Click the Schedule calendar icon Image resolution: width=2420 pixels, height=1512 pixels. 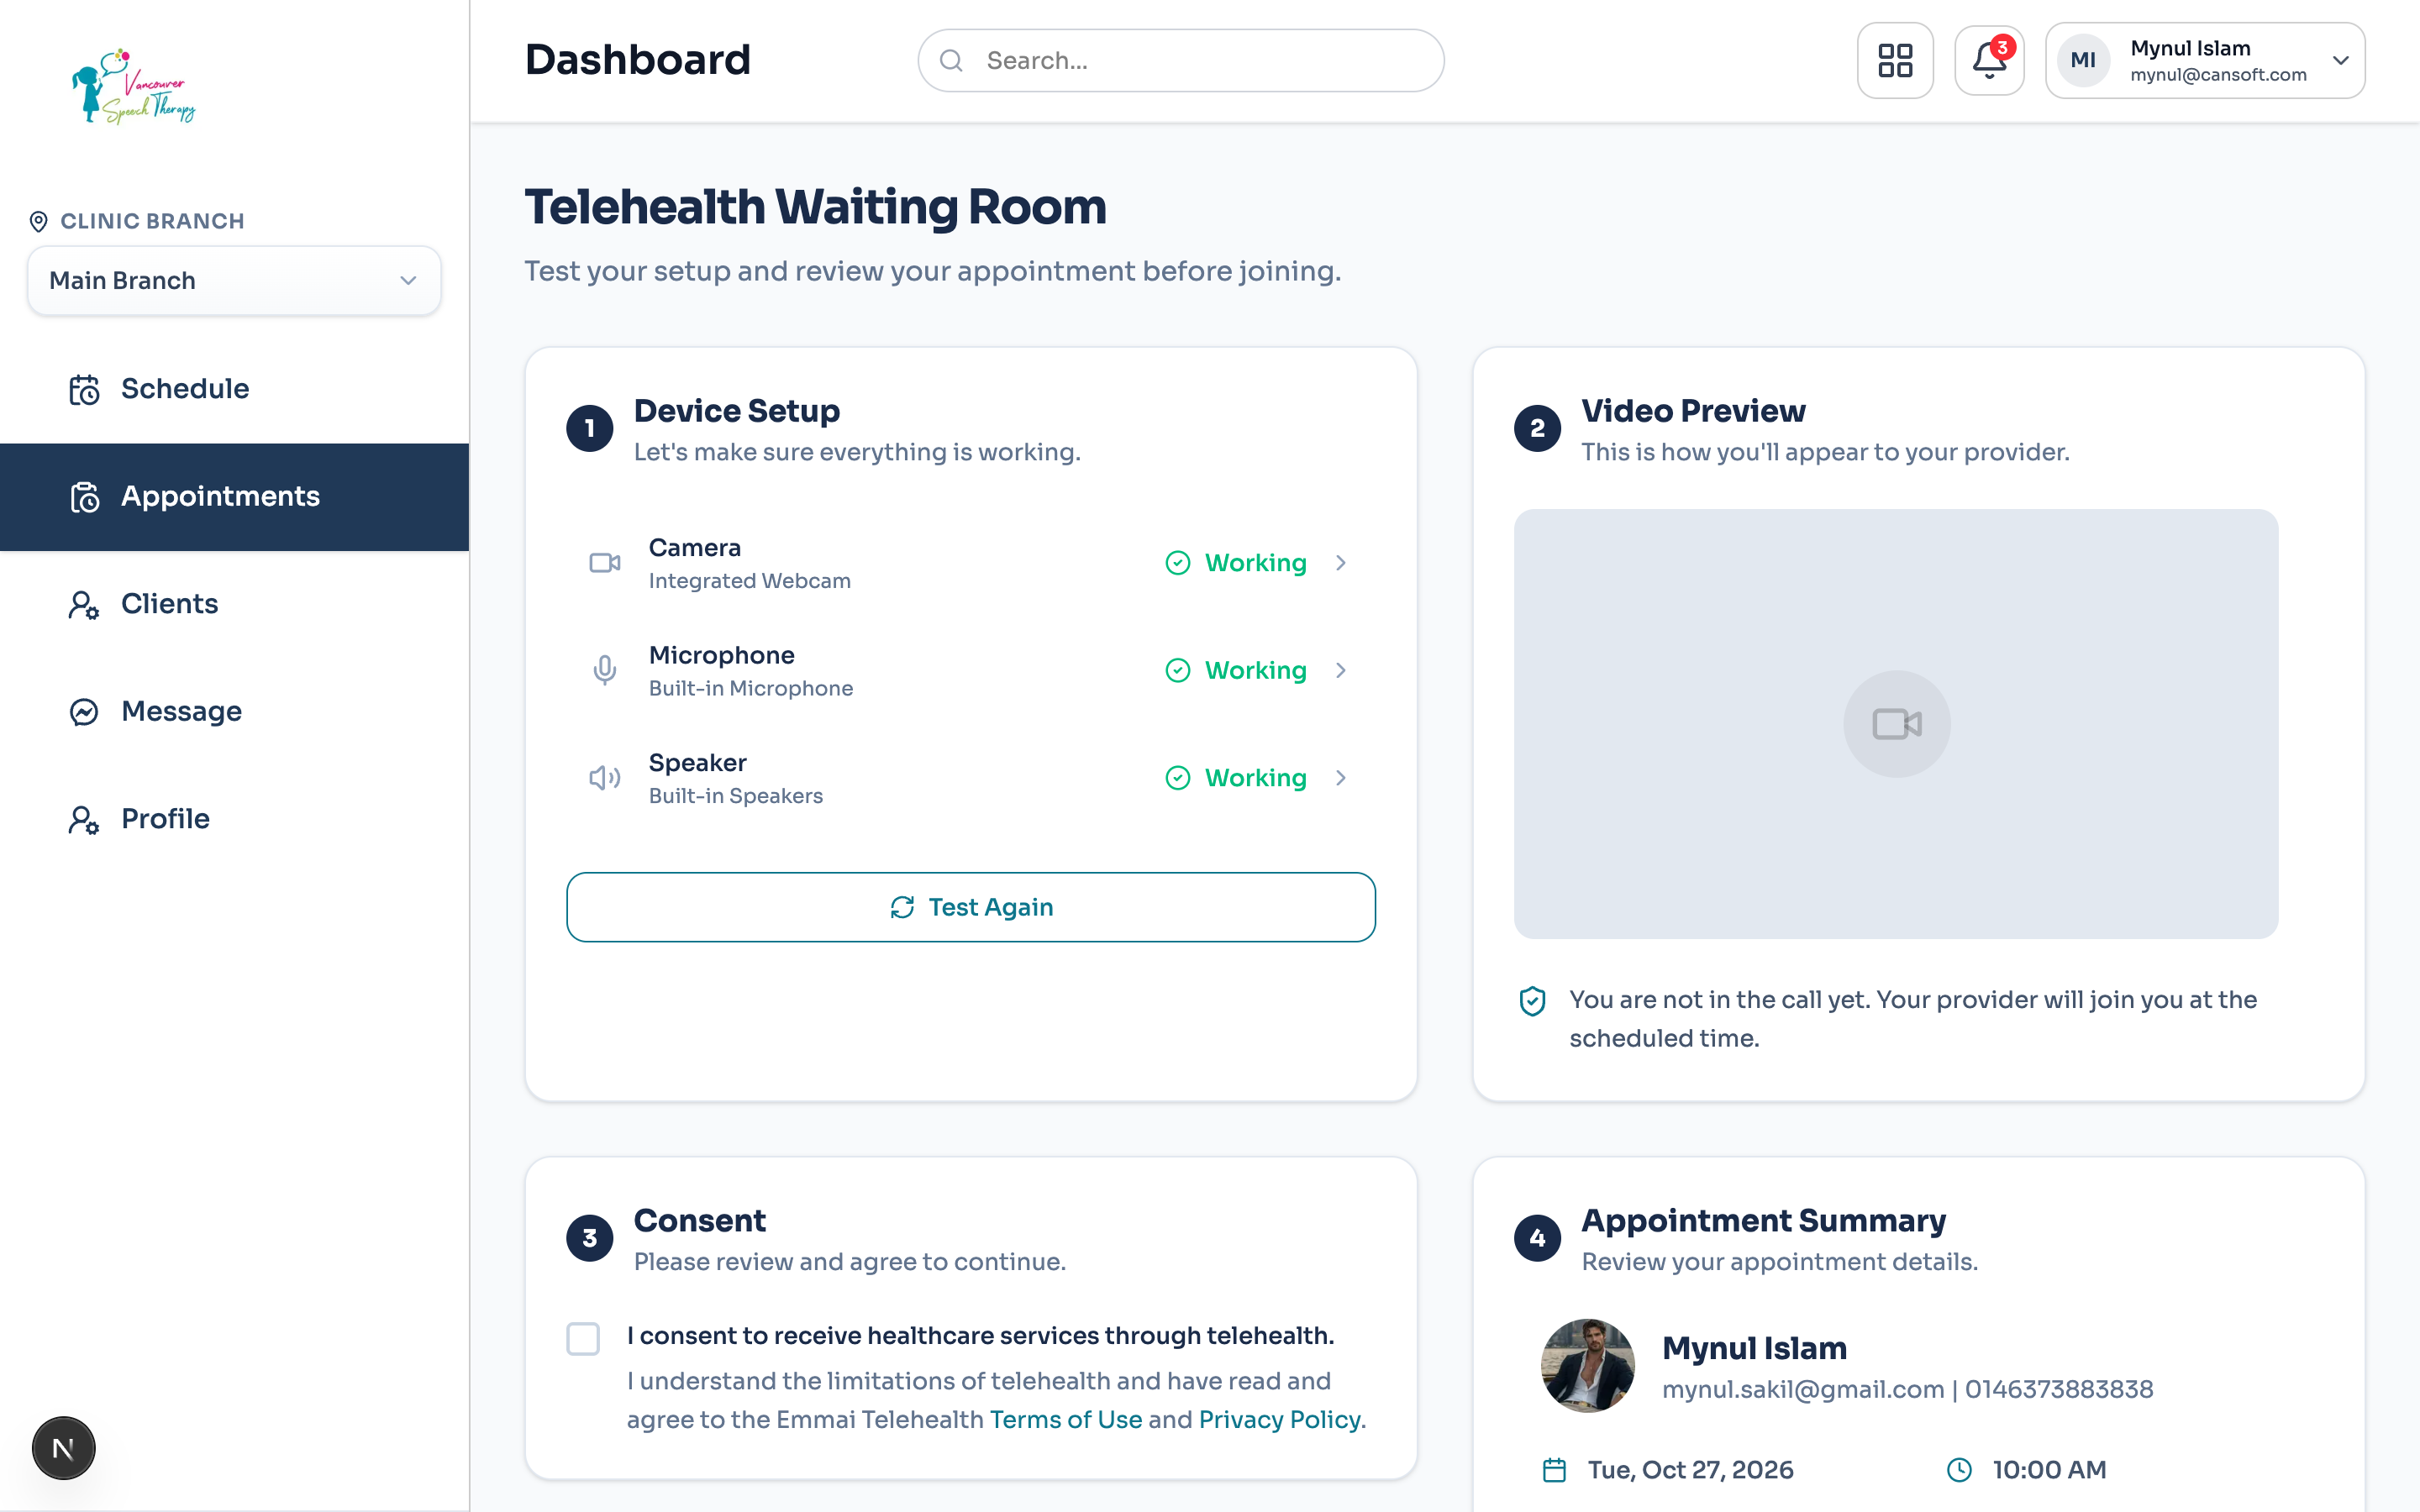tap(84, 389)
